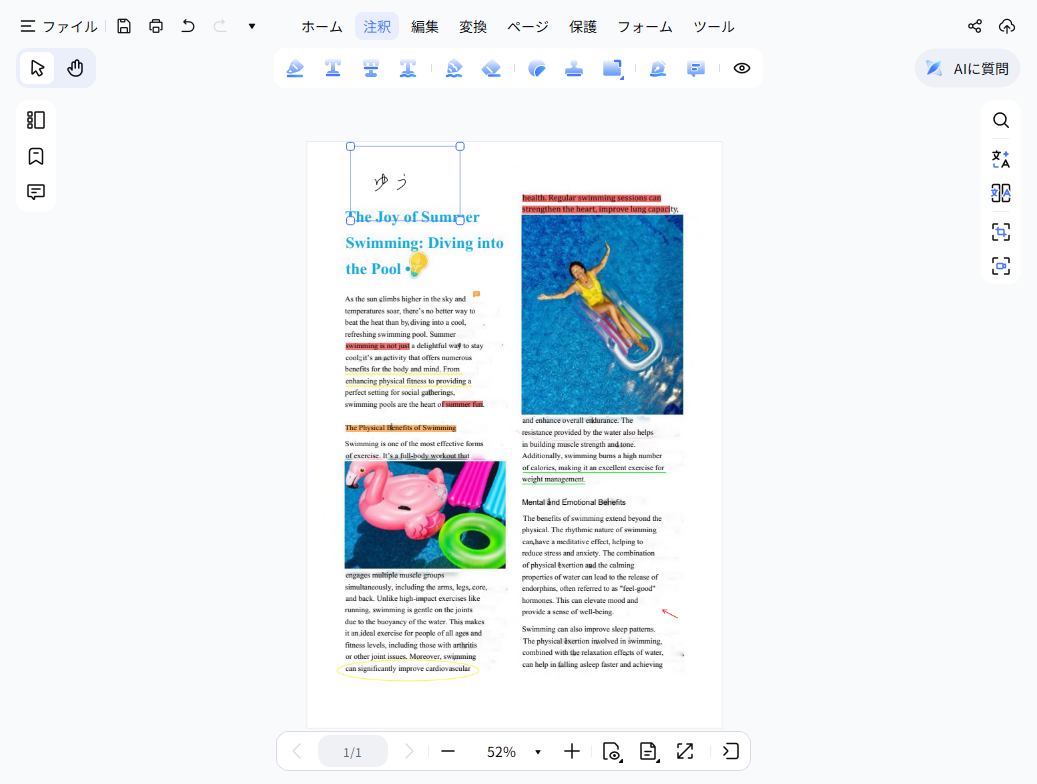Open the page thumbnails panel
This screenshot has width=1037, height=784.
[36, 120]
